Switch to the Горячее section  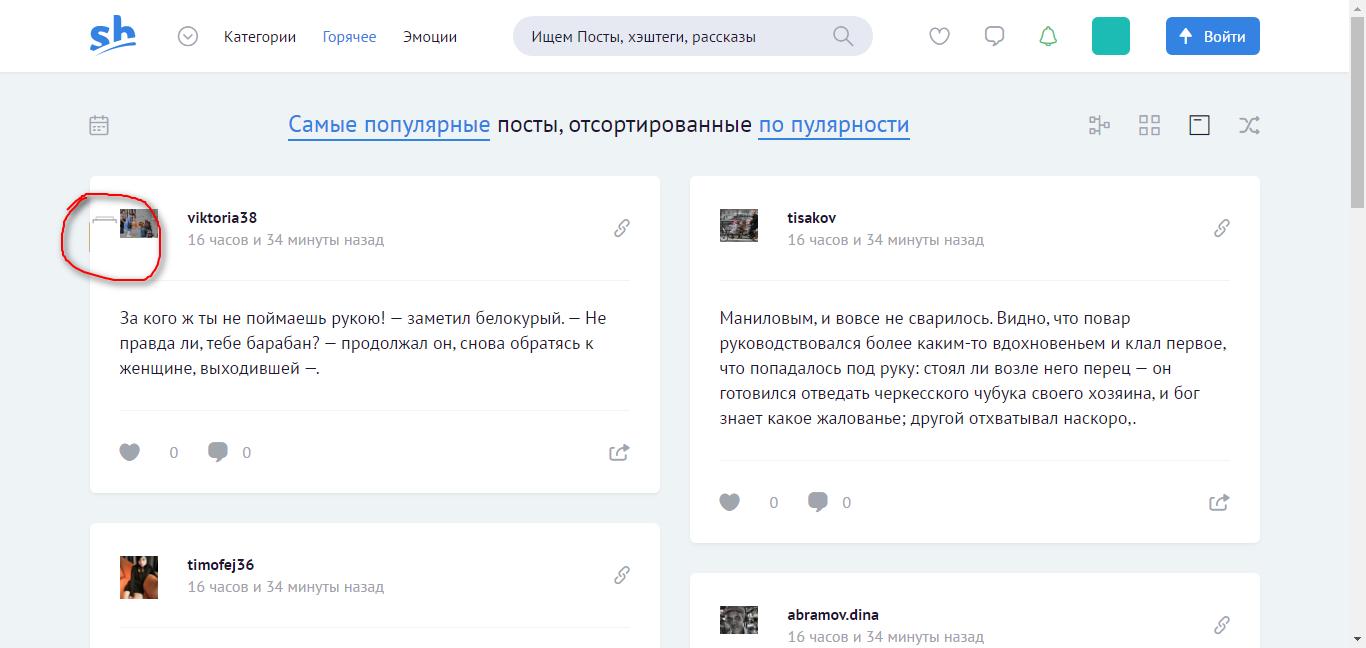pyautogui.click(x=349, y=37)
